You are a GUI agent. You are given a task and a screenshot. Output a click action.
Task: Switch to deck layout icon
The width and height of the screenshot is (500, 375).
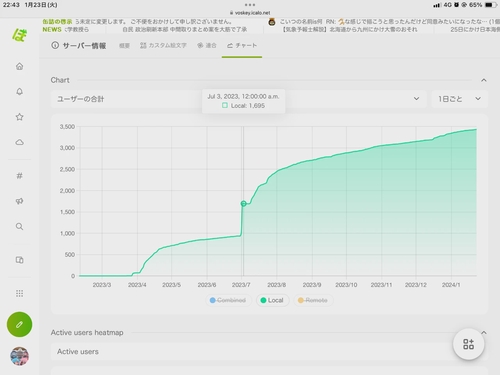click(19, 260)
